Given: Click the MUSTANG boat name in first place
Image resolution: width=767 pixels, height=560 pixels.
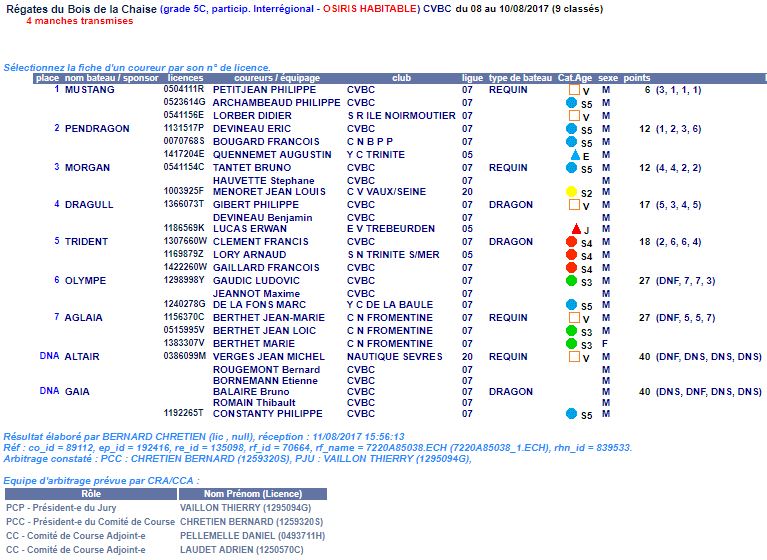Looking at the screenshot, I should tap(90, 90).
